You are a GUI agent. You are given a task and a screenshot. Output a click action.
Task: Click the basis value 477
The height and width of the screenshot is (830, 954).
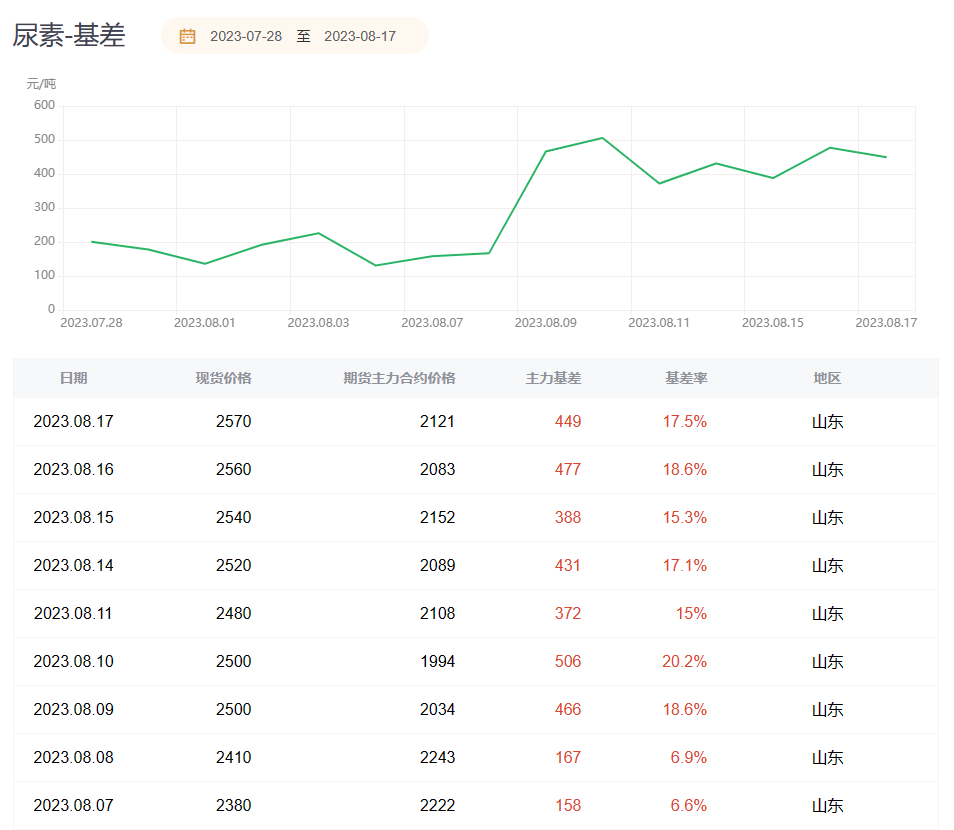click(568, 469)
